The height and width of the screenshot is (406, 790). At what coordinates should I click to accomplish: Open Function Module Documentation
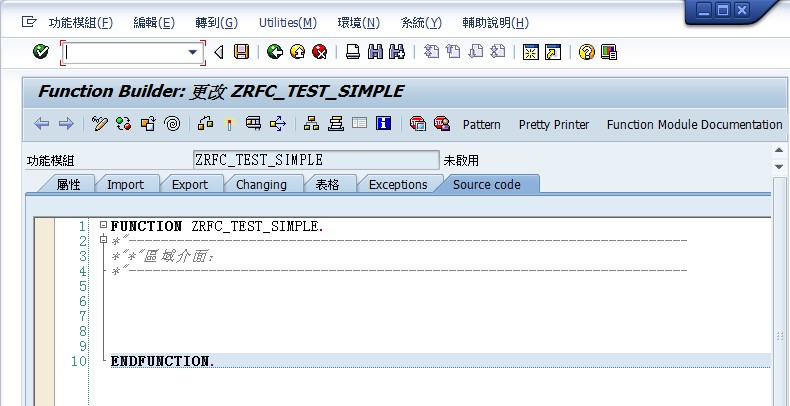point(694,124)
